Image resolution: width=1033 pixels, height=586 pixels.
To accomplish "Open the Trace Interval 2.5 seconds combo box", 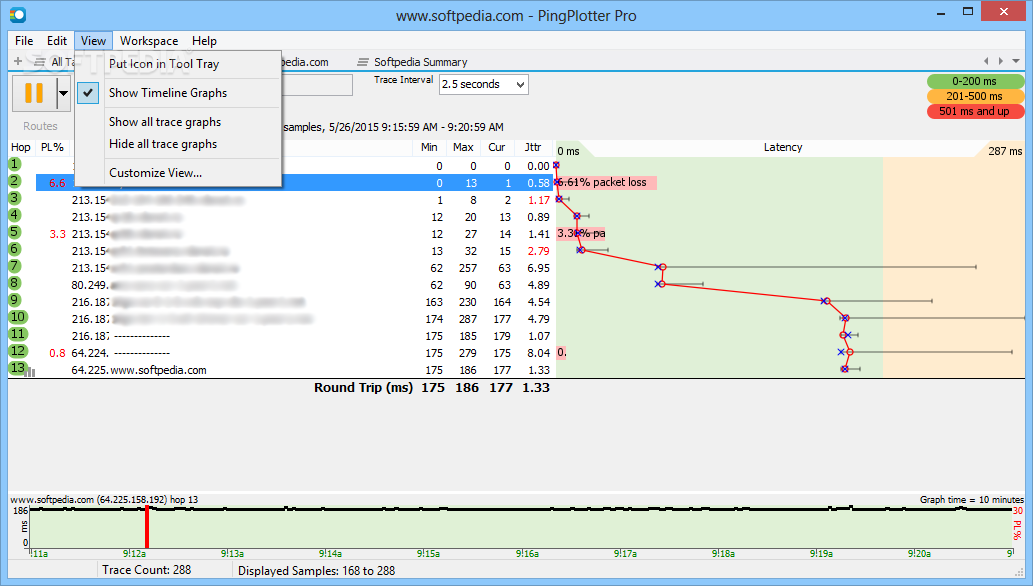I will click(484, 84).
